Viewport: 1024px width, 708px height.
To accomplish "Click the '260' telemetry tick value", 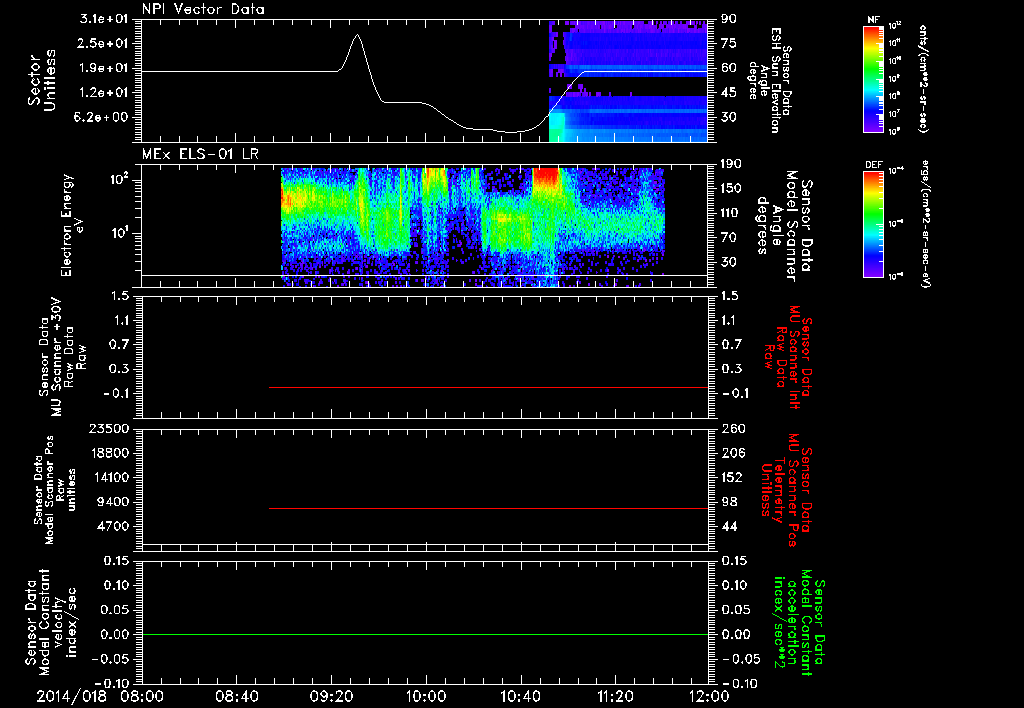I will click(733, 429).
